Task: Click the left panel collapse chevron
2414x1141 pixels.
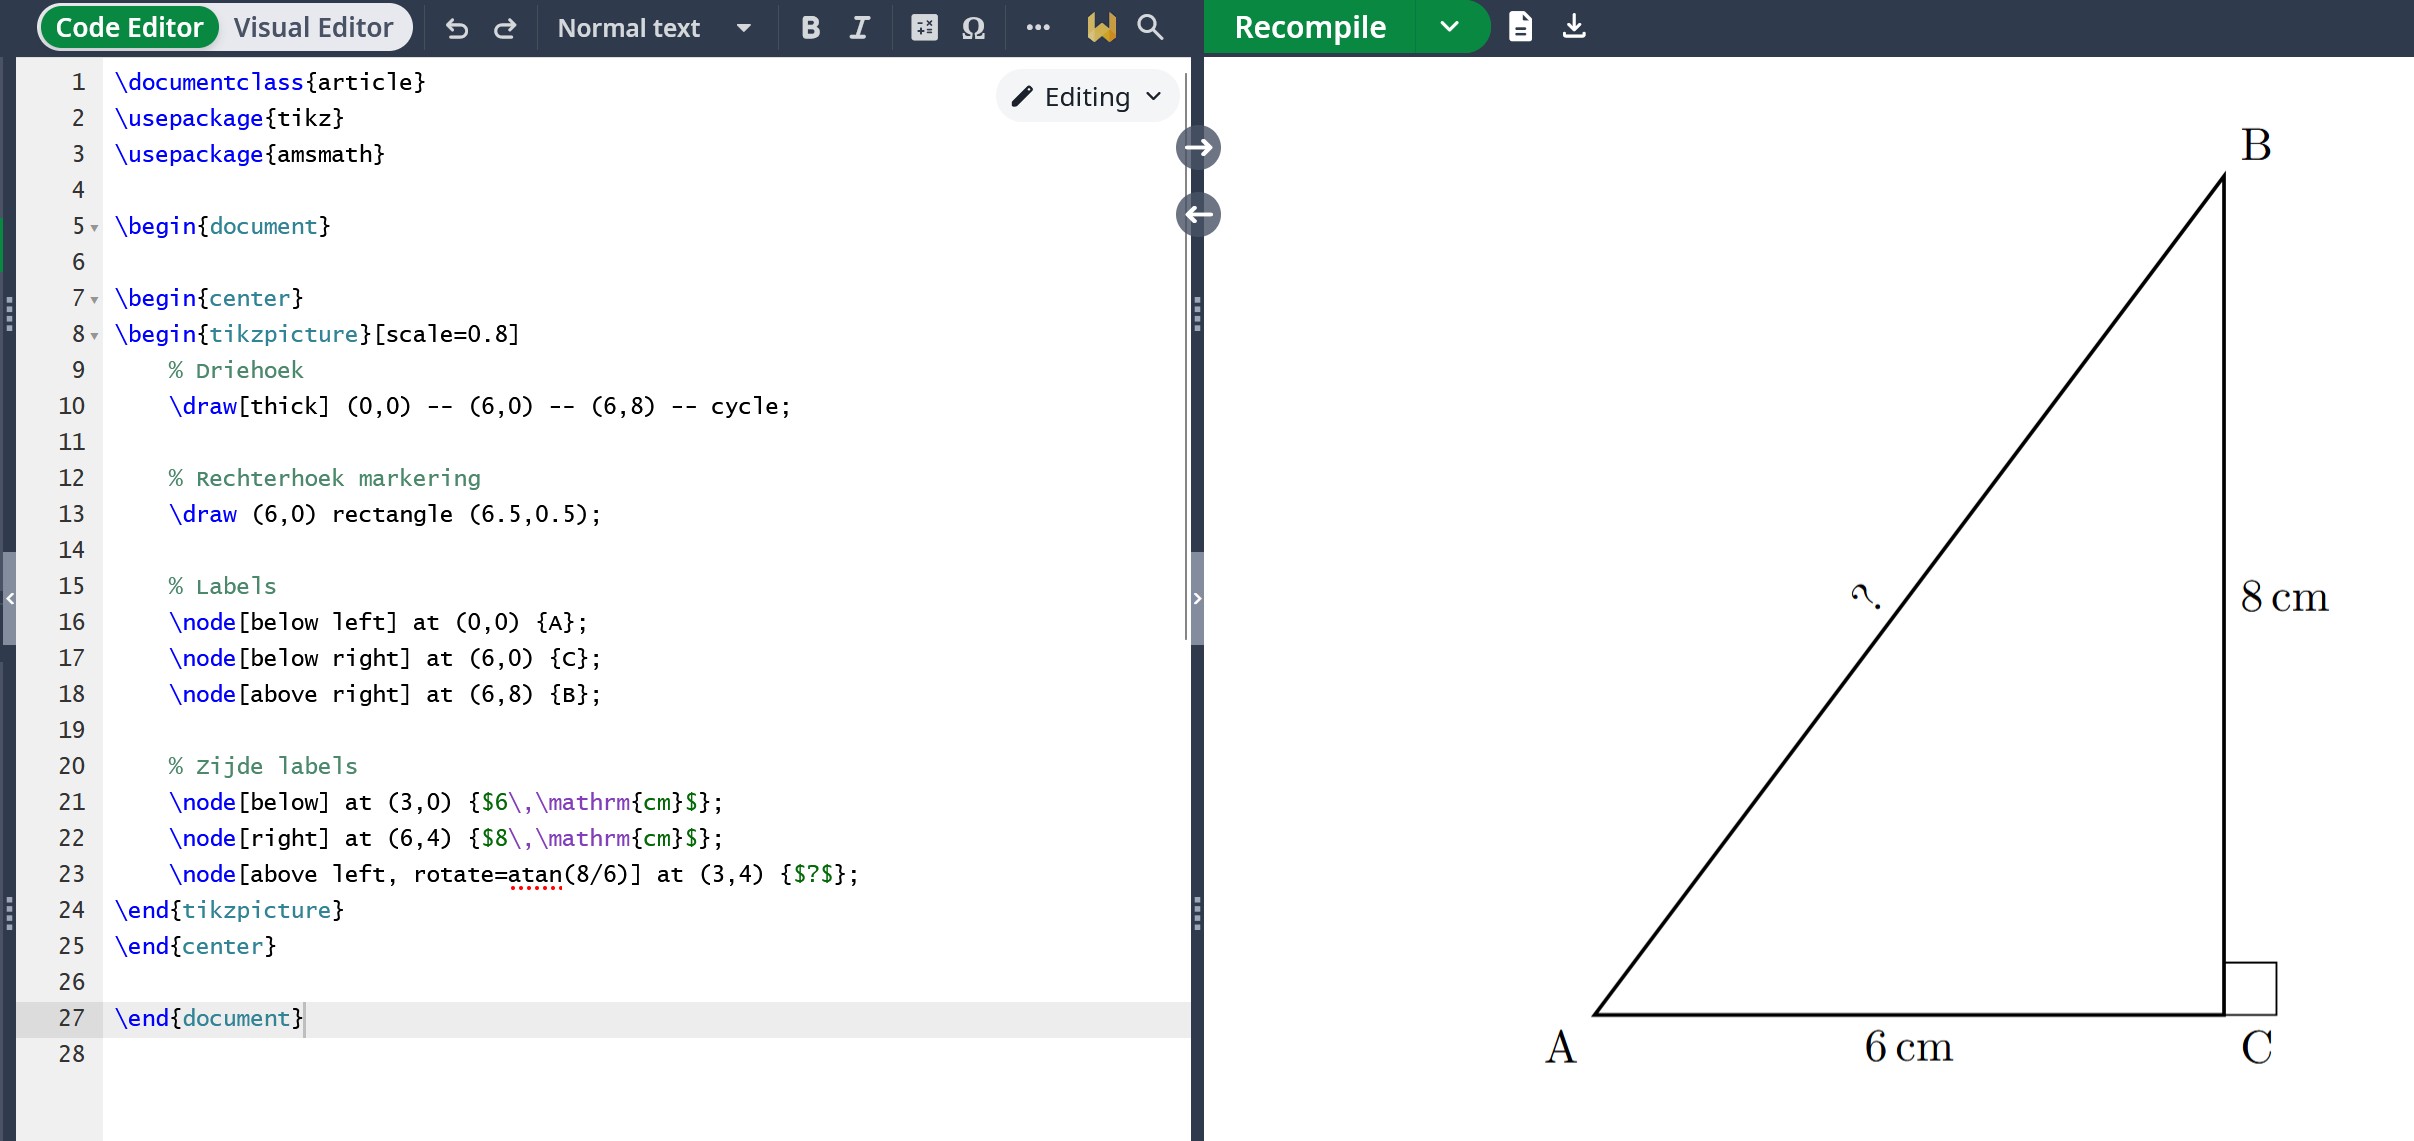Action: pos(9,598)
